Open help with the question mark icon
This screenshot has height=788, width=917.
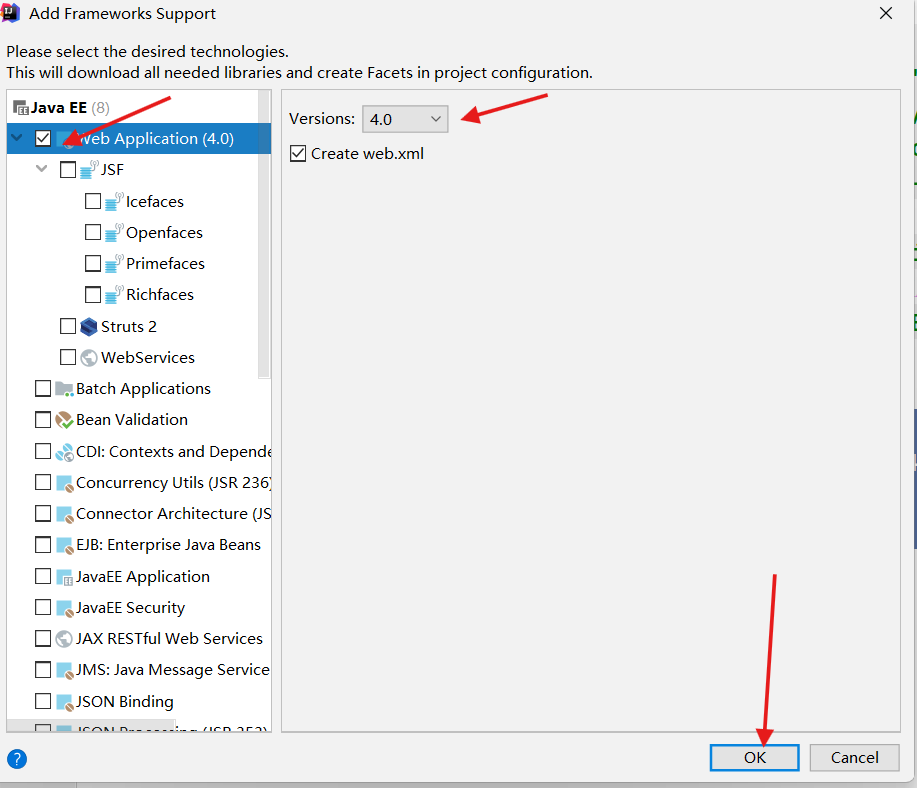[x=17, y=759]
